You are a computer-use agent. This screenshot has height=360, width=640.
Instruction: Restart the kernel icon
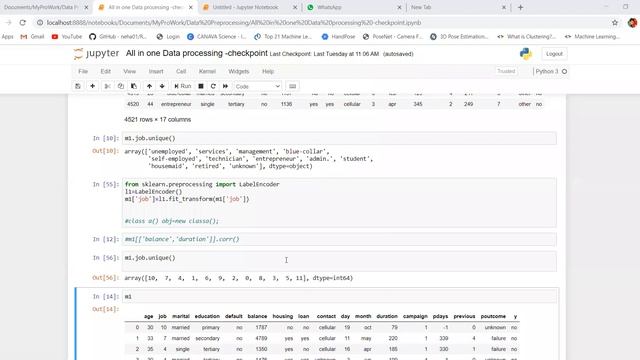[213, 86]
